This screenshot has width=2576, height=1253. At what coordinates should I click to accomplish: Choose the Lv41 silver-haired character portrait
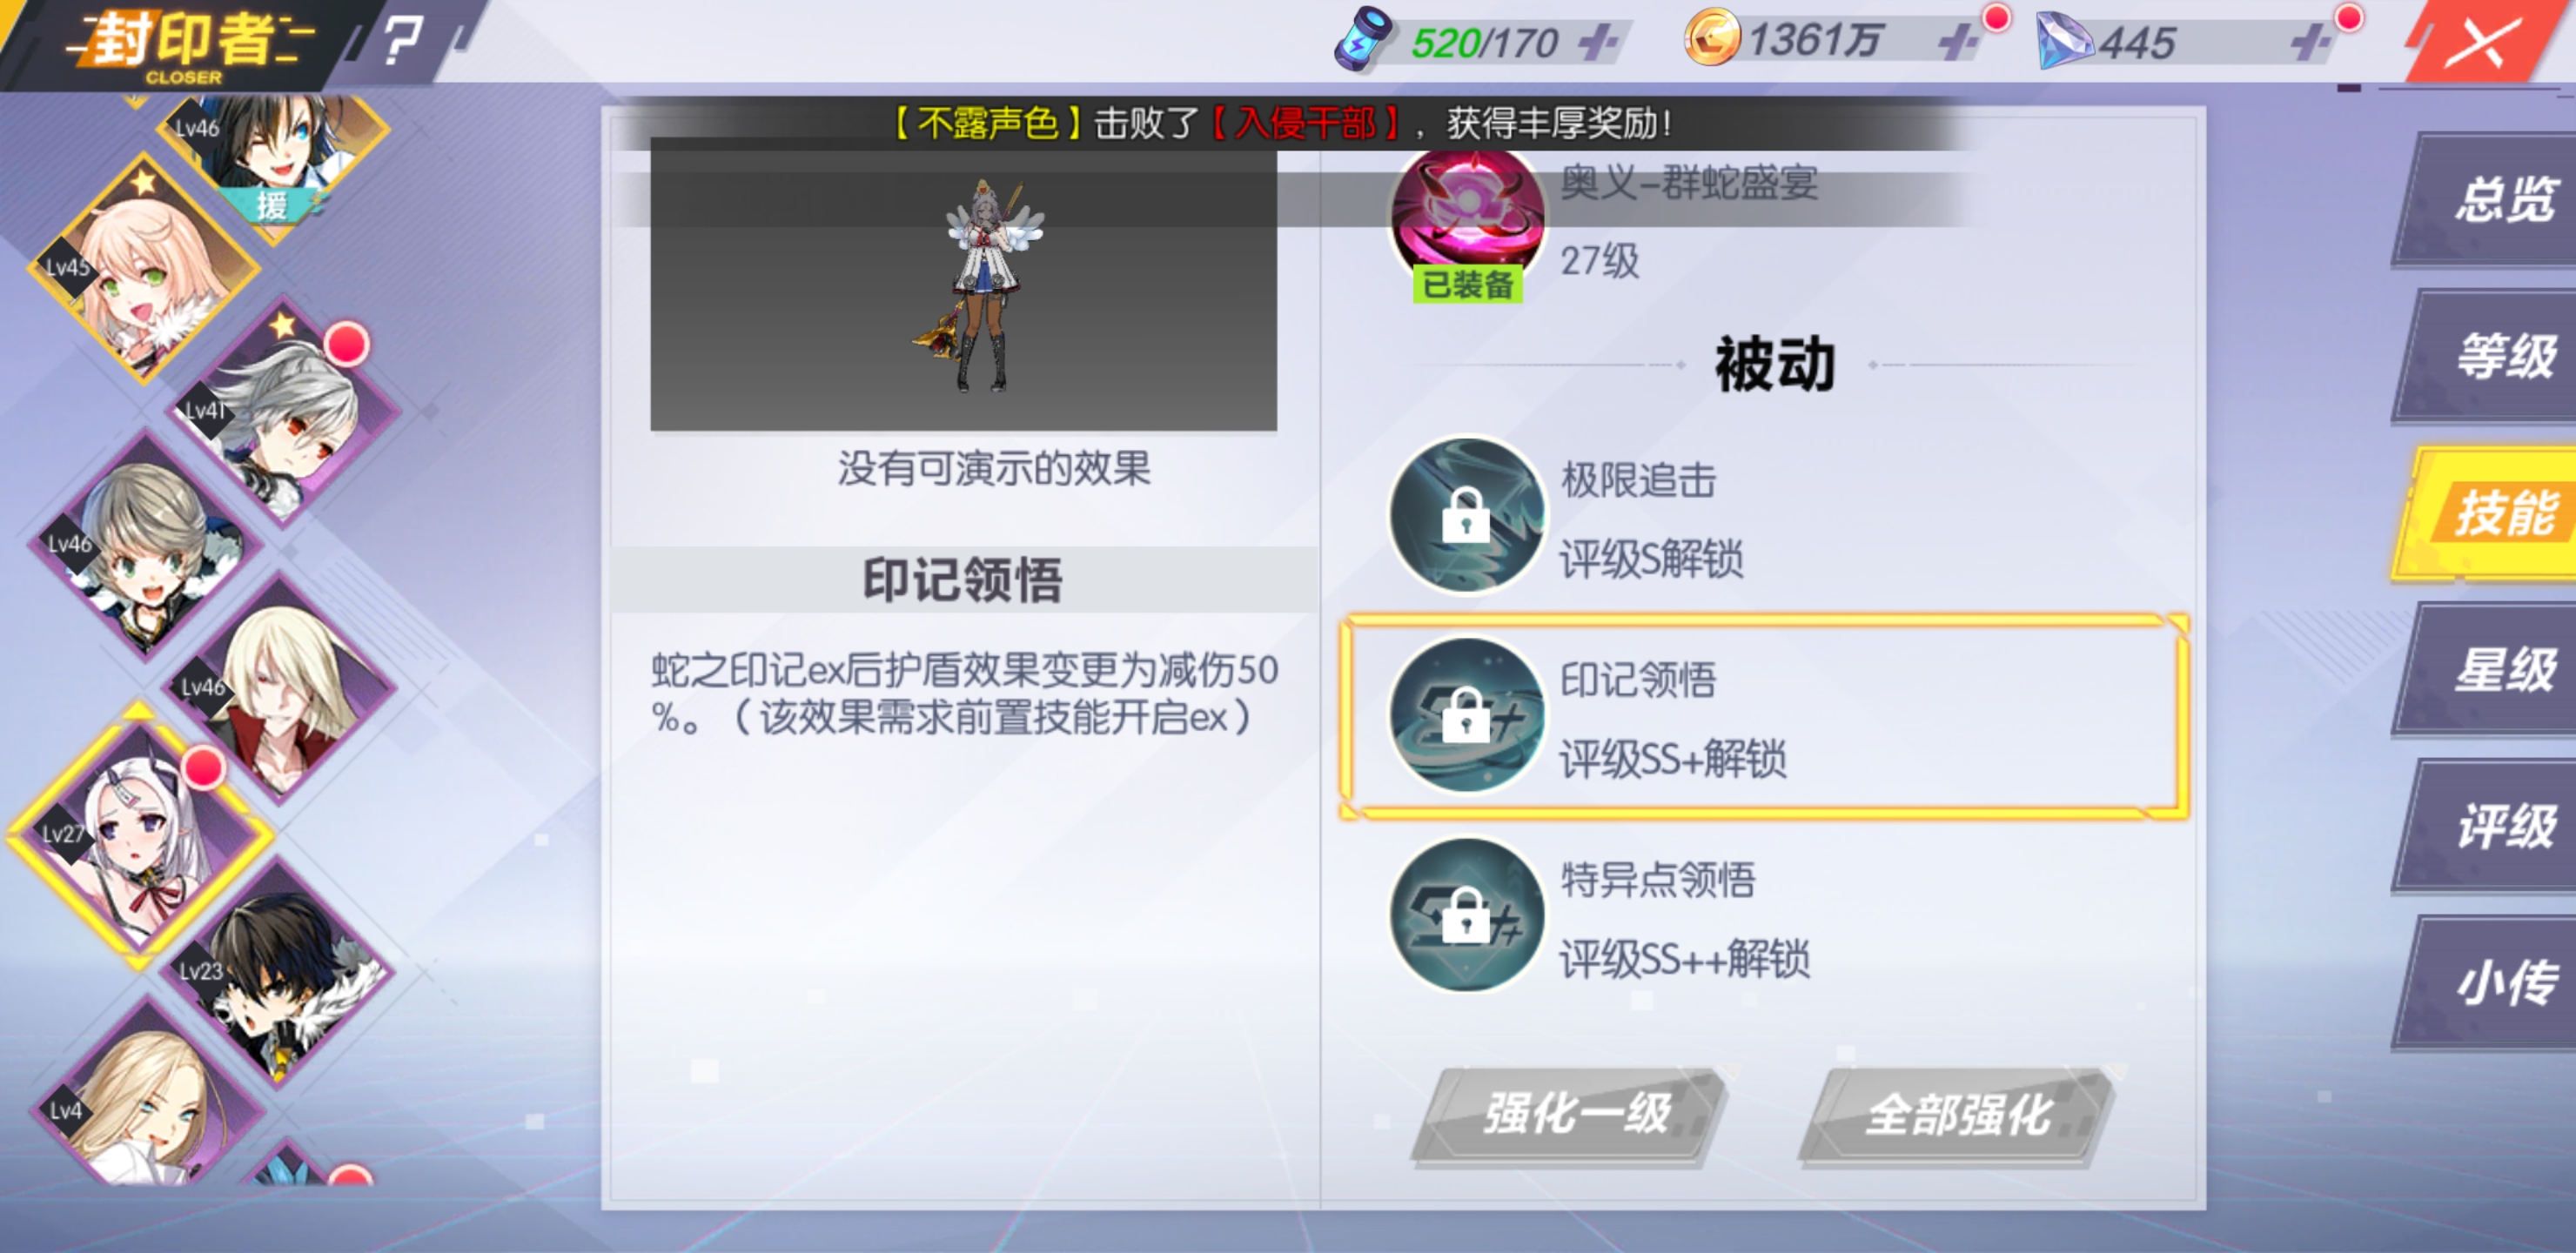[x=285, y=410]
